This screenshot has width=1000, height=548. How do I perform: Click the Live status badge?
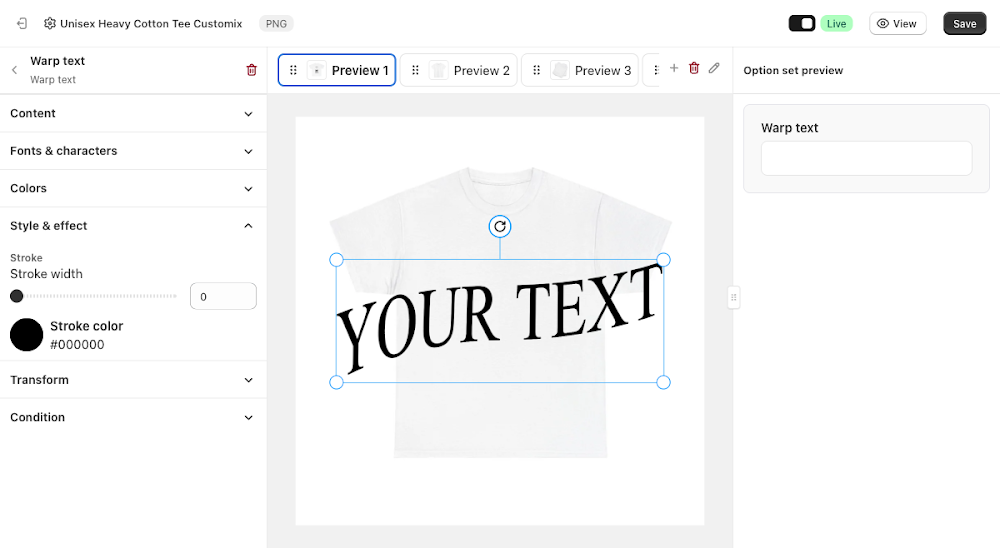[x=836, y=24]
